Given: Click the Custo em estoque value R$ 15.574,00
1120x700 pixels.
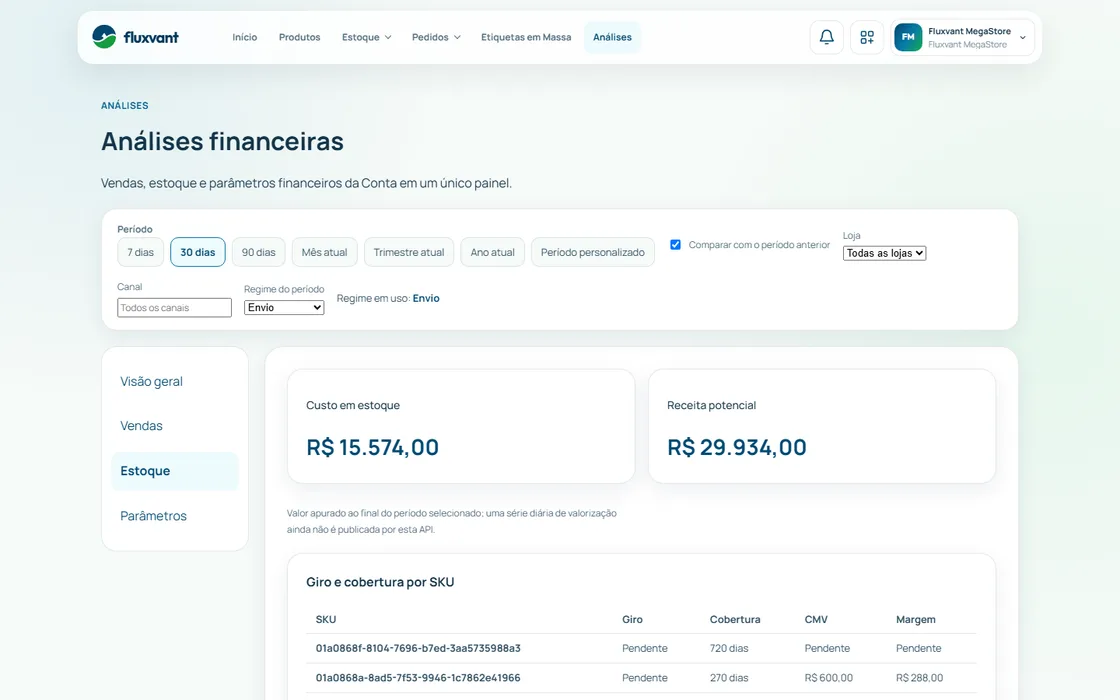Looking at the screenshot, I should click(372, 447).
